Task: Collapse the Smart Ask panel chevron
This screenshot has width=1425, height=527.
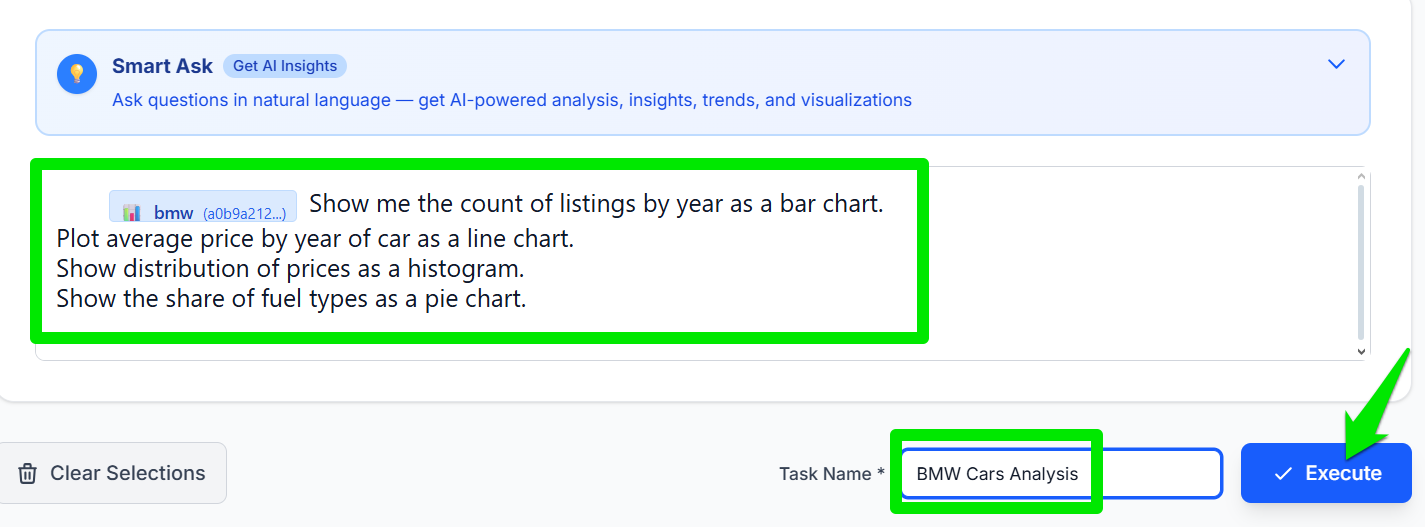Action: coord(1336,64)
